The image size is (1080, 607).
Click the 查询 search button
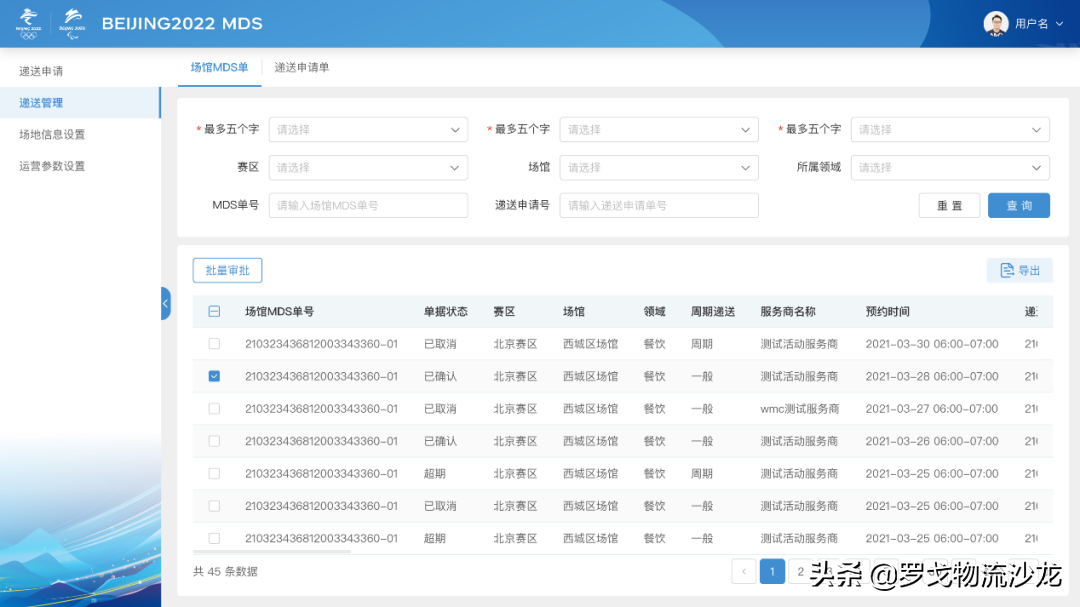[x=1018, y=205]
